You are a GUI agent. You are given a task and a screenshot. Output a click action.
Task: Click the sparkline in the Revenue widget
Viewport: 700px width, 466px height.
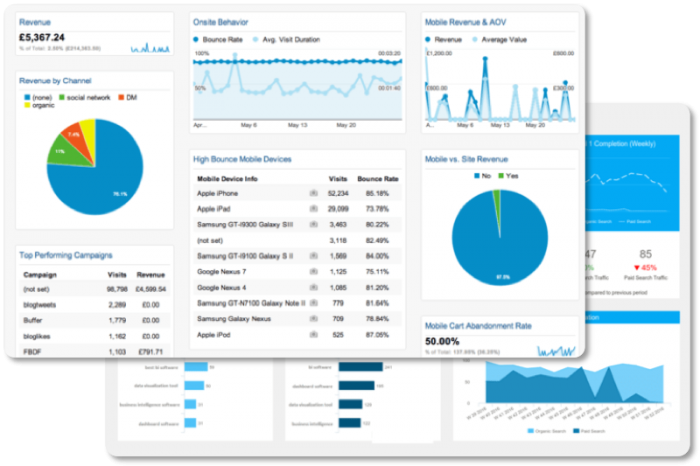pos(150,47)
